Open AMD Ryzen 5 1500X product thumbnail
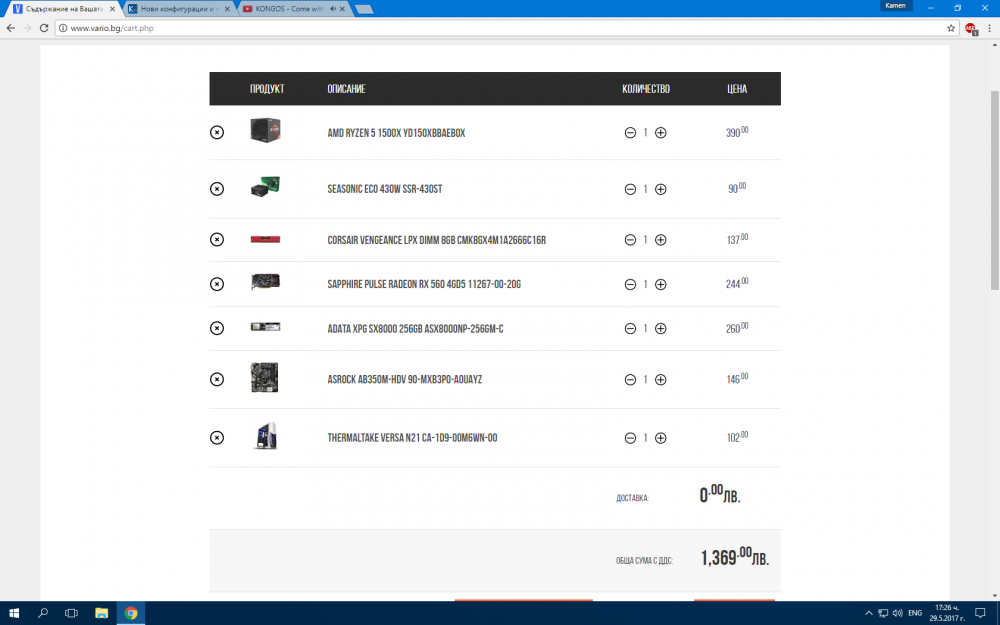 pos(265,130)
